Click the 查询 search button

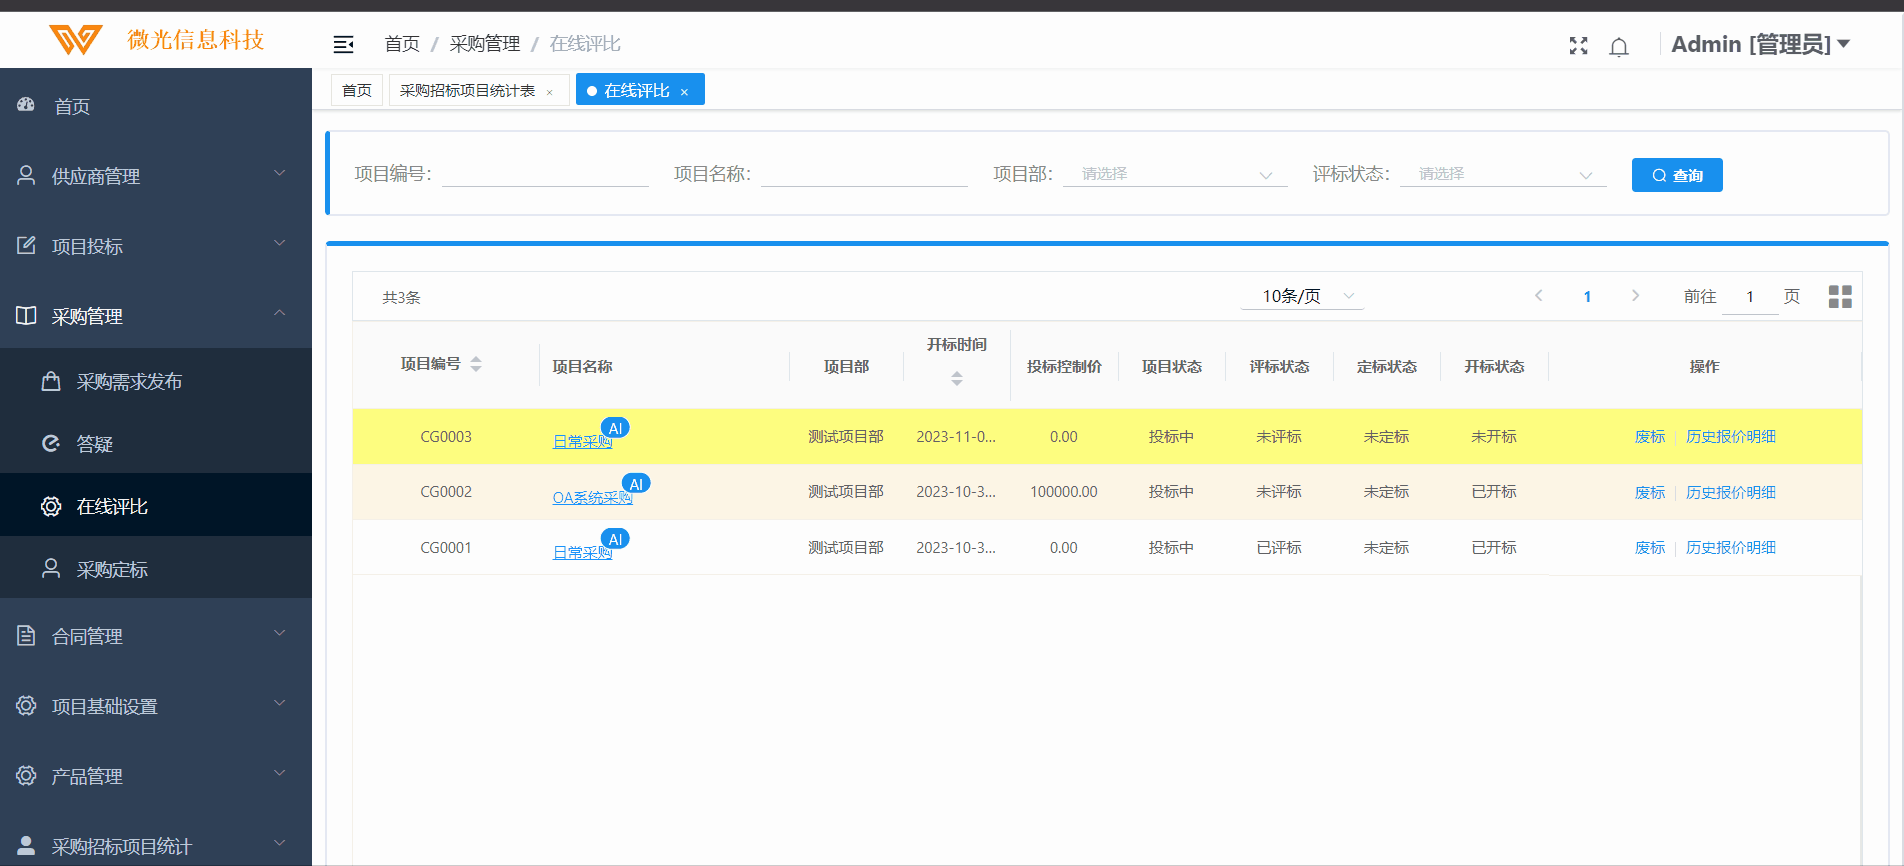coord(1676,175)
